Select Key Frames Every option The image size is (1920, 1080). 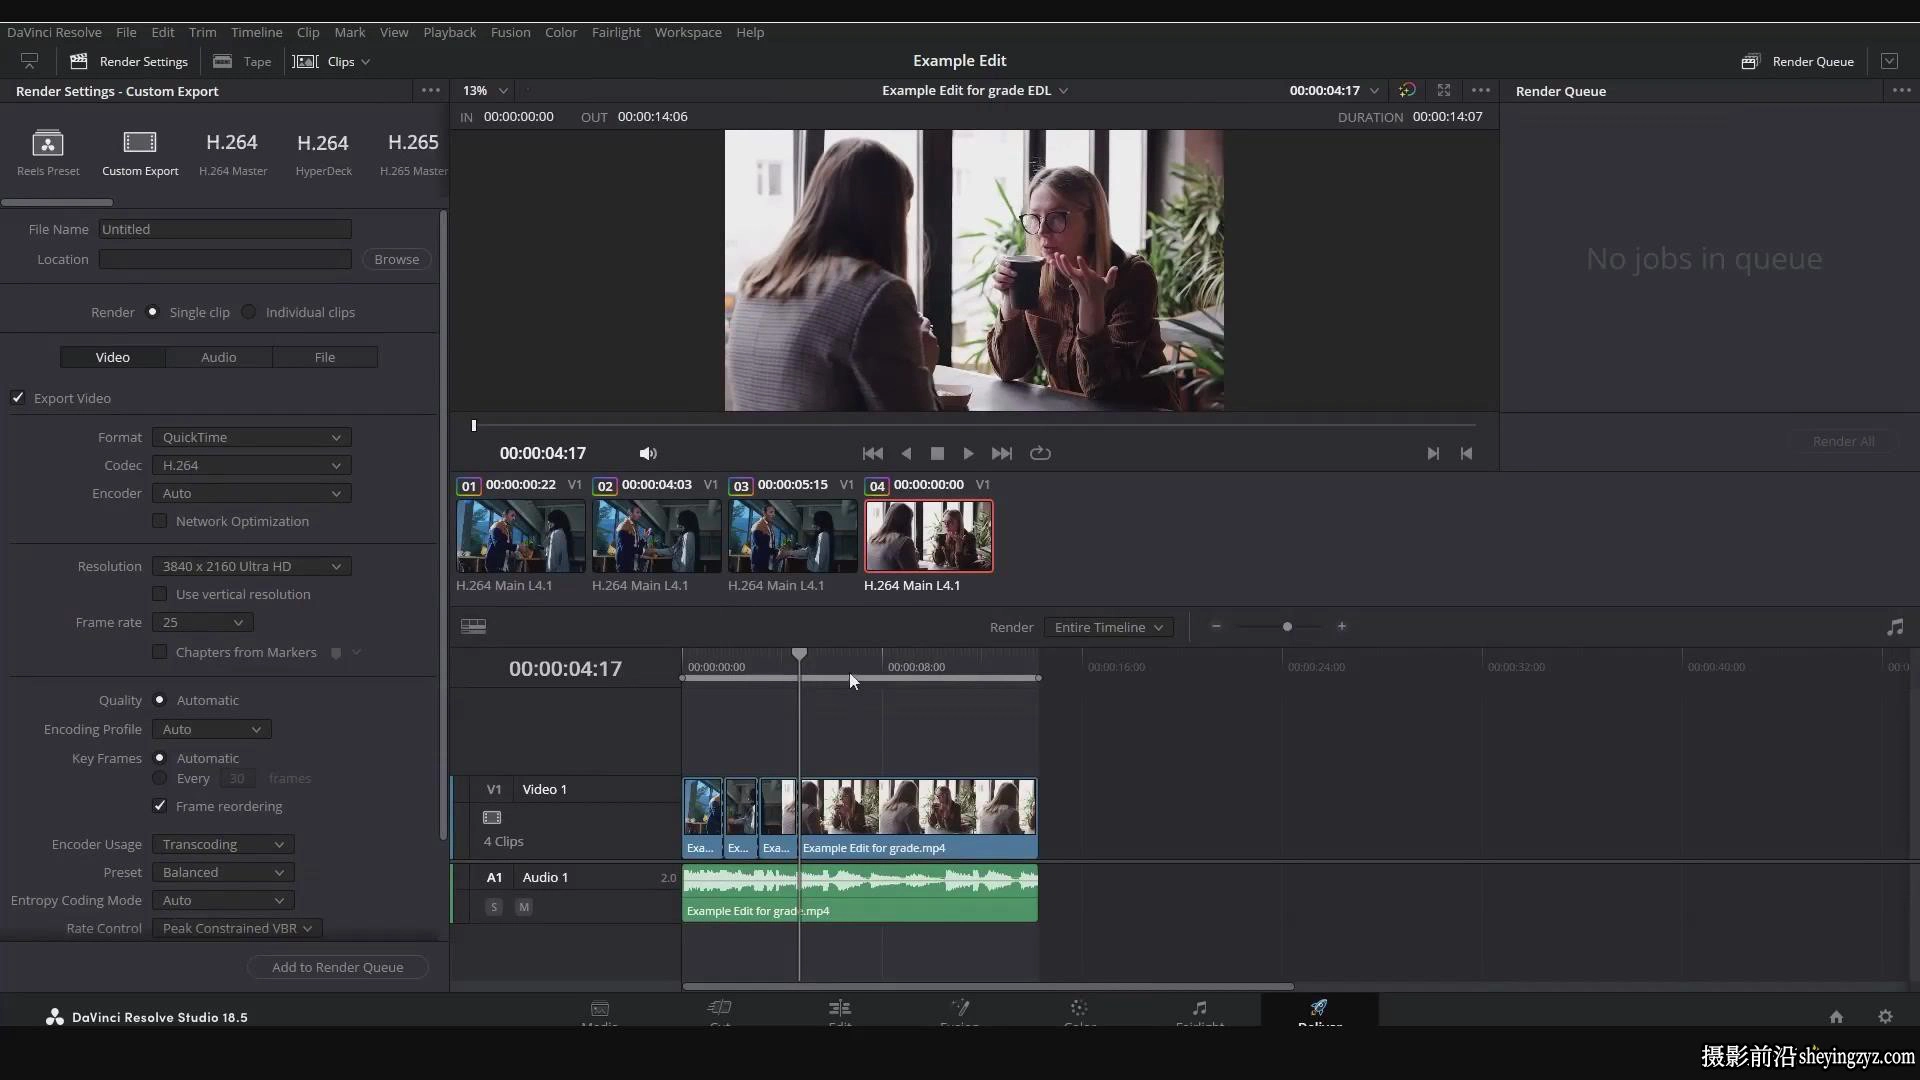[x=159, y=778]
